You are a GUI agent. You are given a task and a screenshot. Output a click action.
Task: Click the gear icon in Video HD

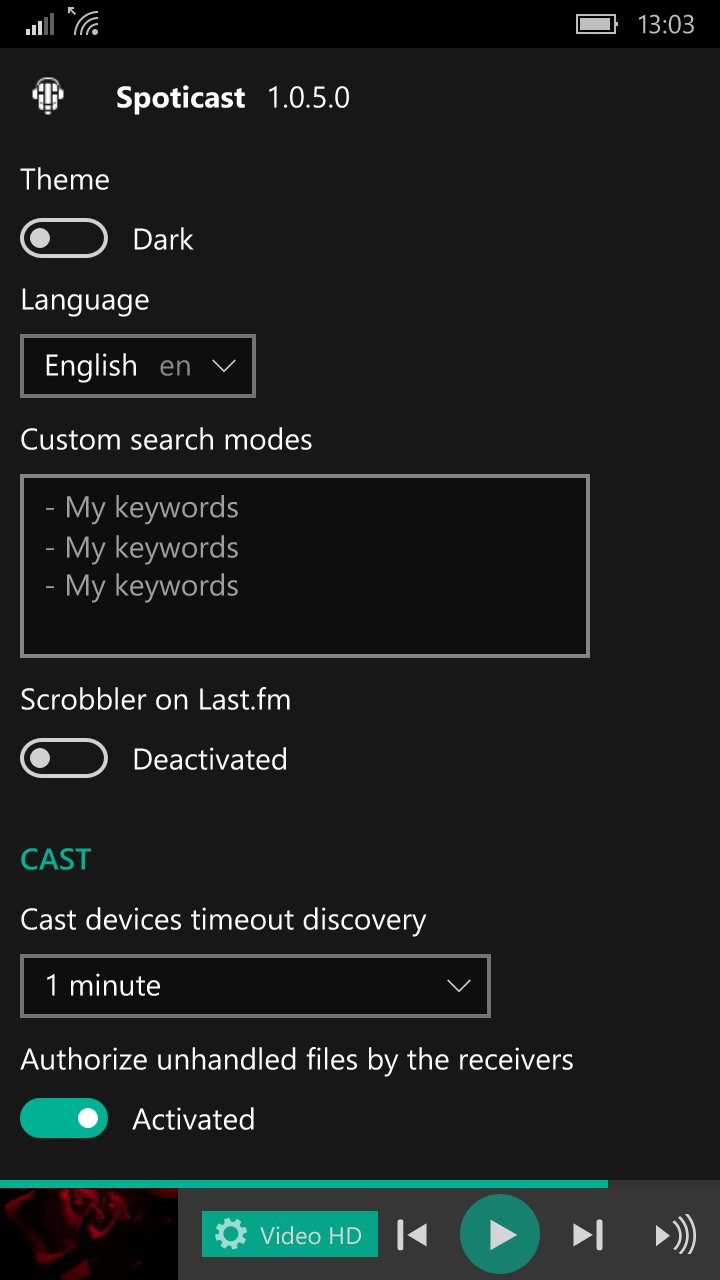pos(231,1235)
